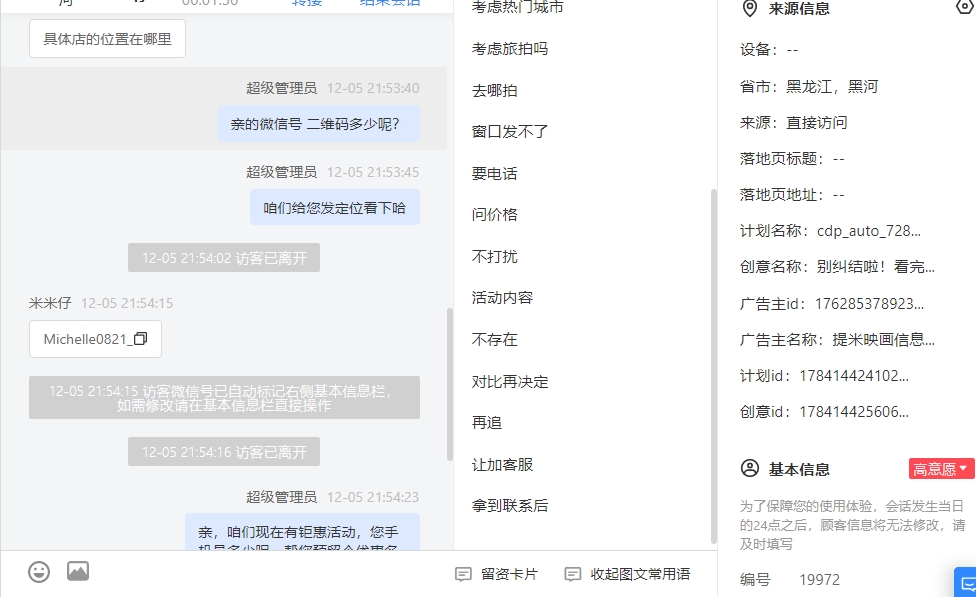This screenshot has height=597, width=976.
Task: Click the send image icon
Action: (78, 571)
